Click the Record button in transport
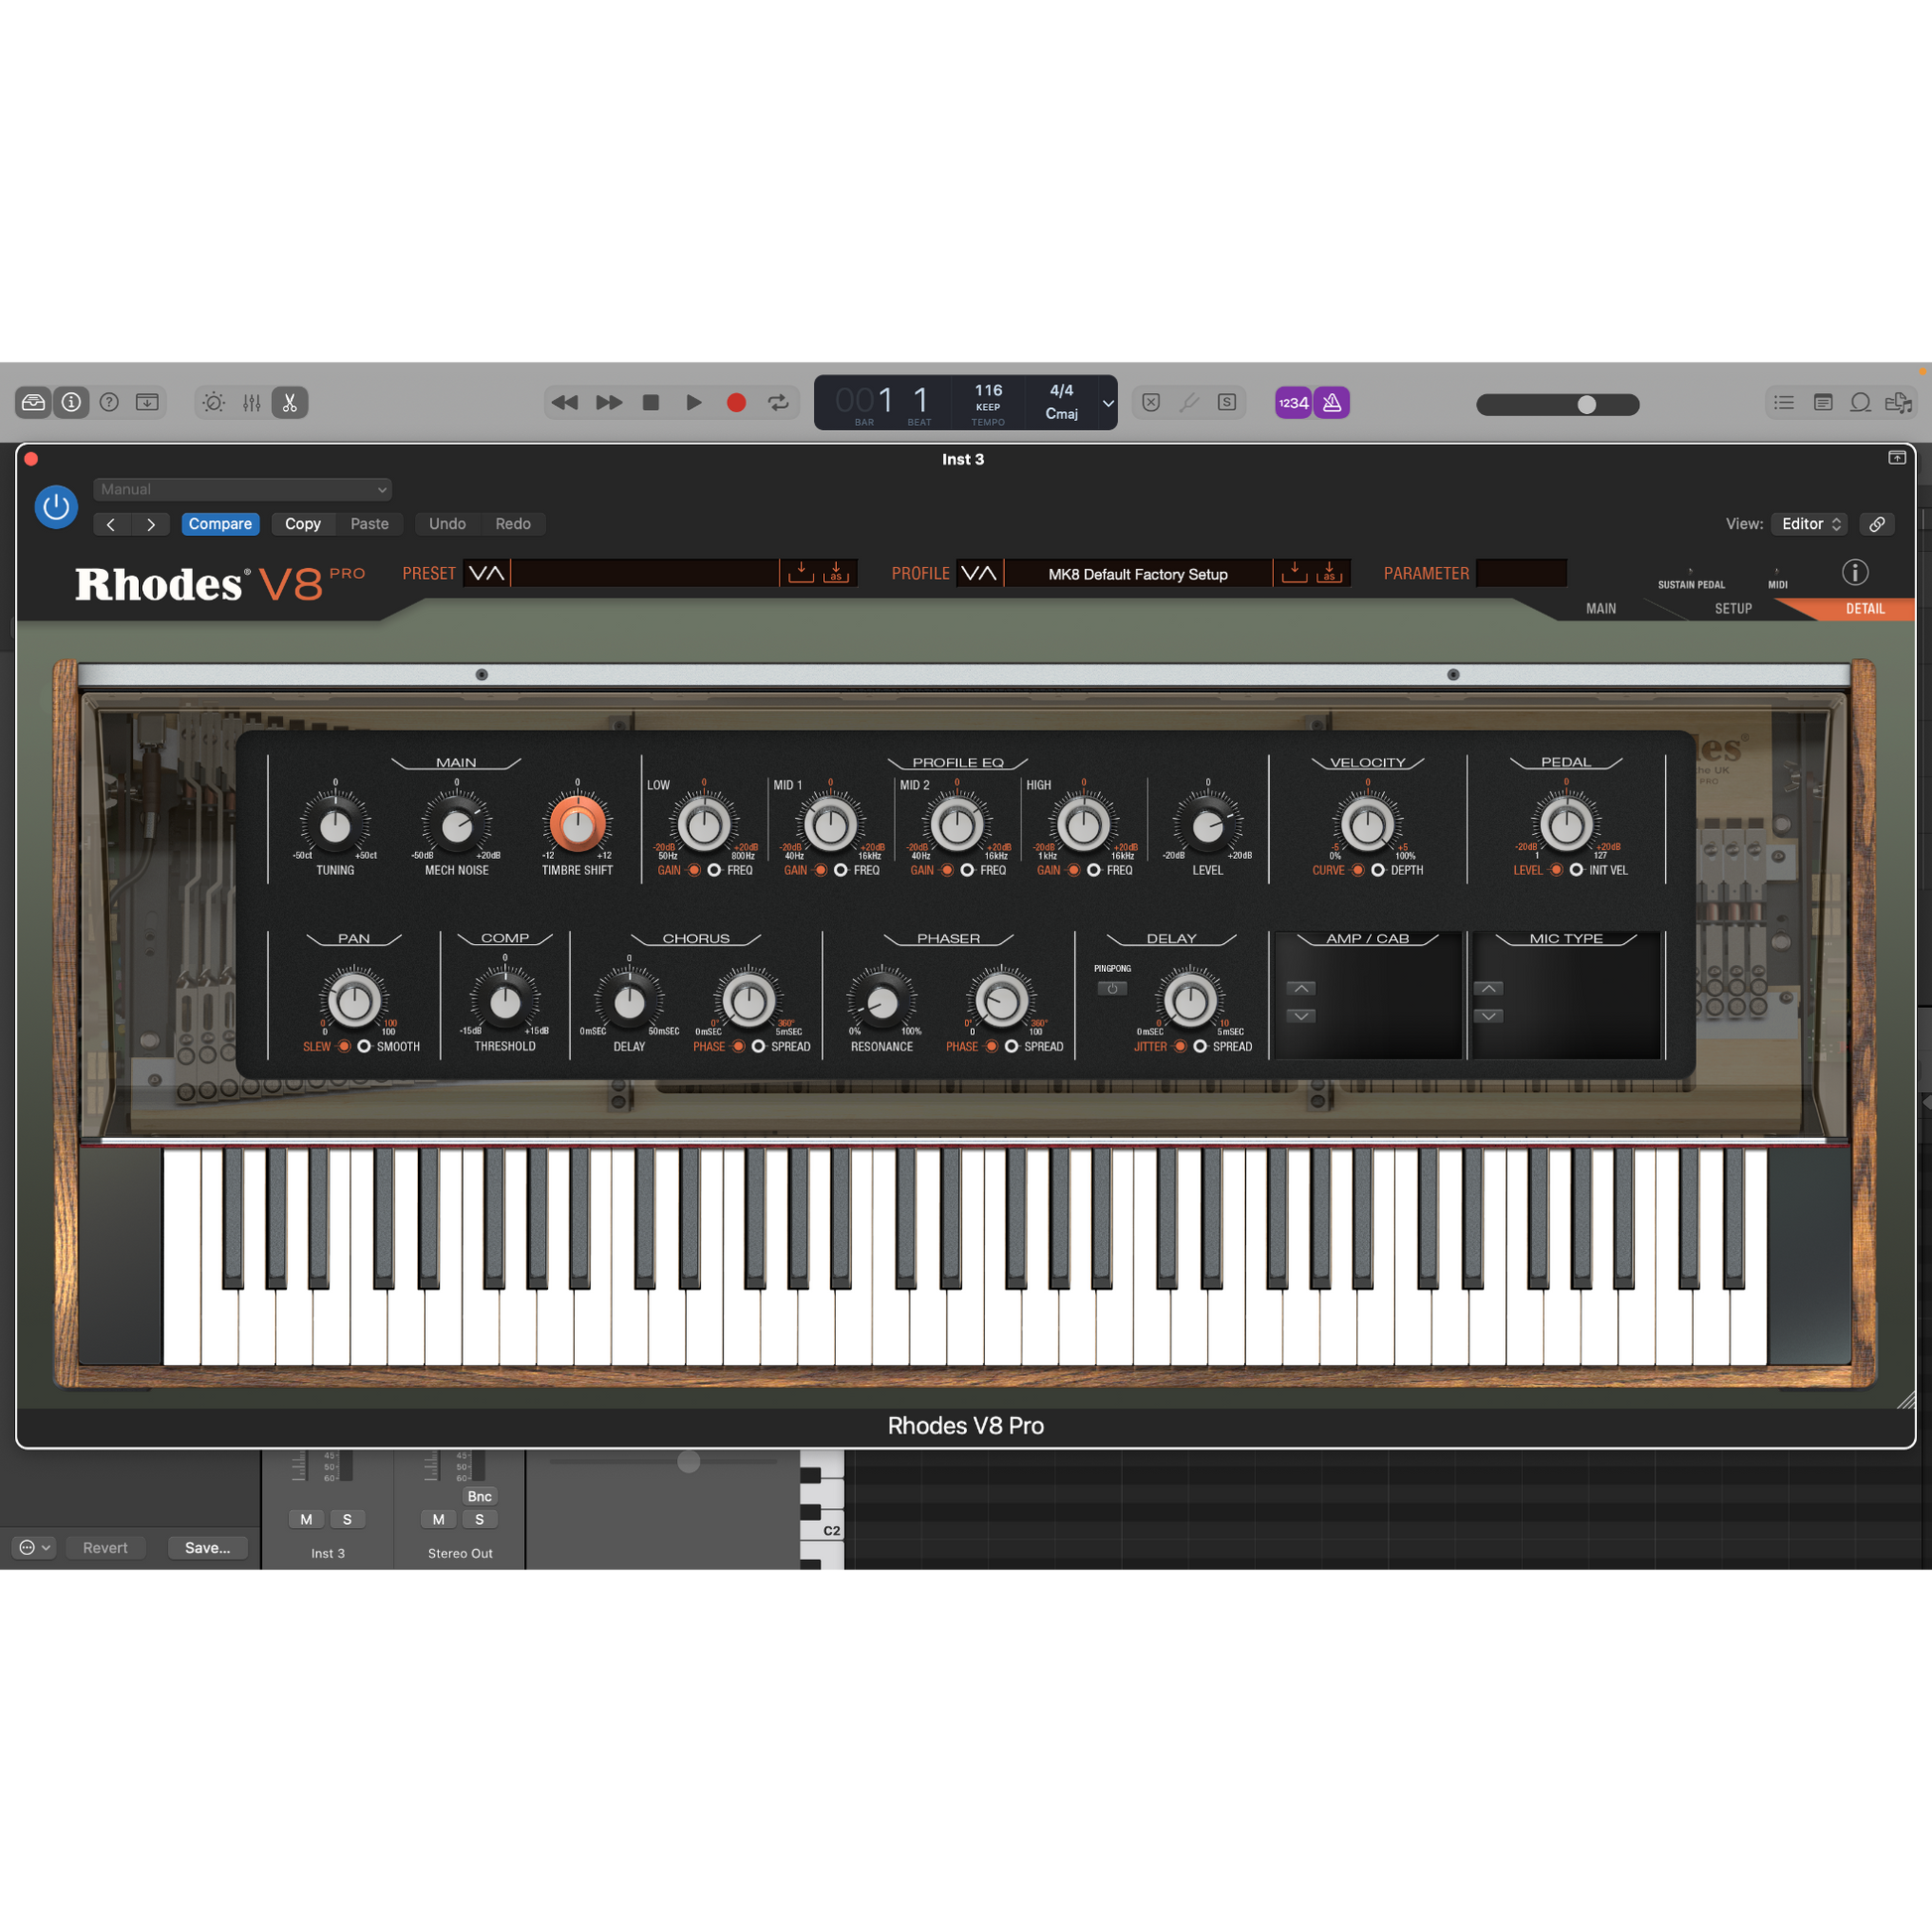1932x1932 pixels. coord(736,403)
